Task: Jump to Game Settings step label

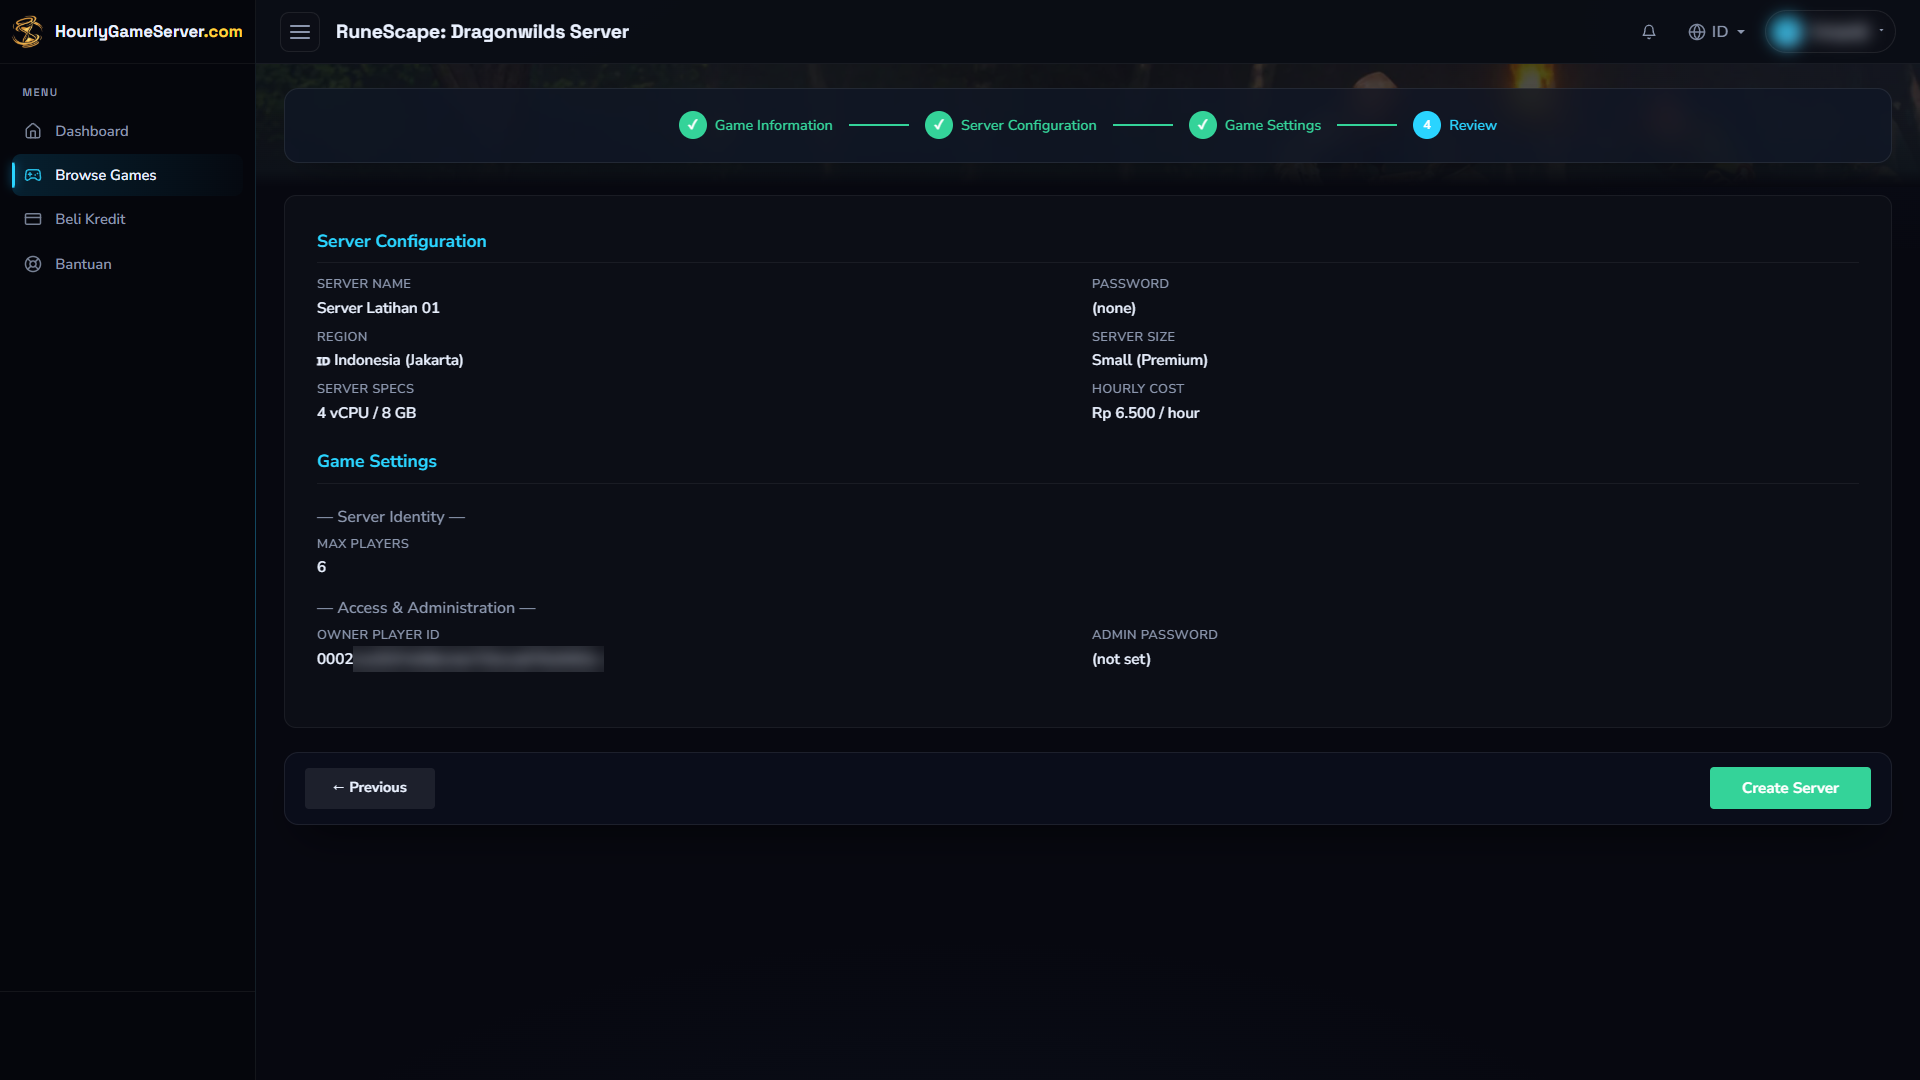Action: point(1273,125)
